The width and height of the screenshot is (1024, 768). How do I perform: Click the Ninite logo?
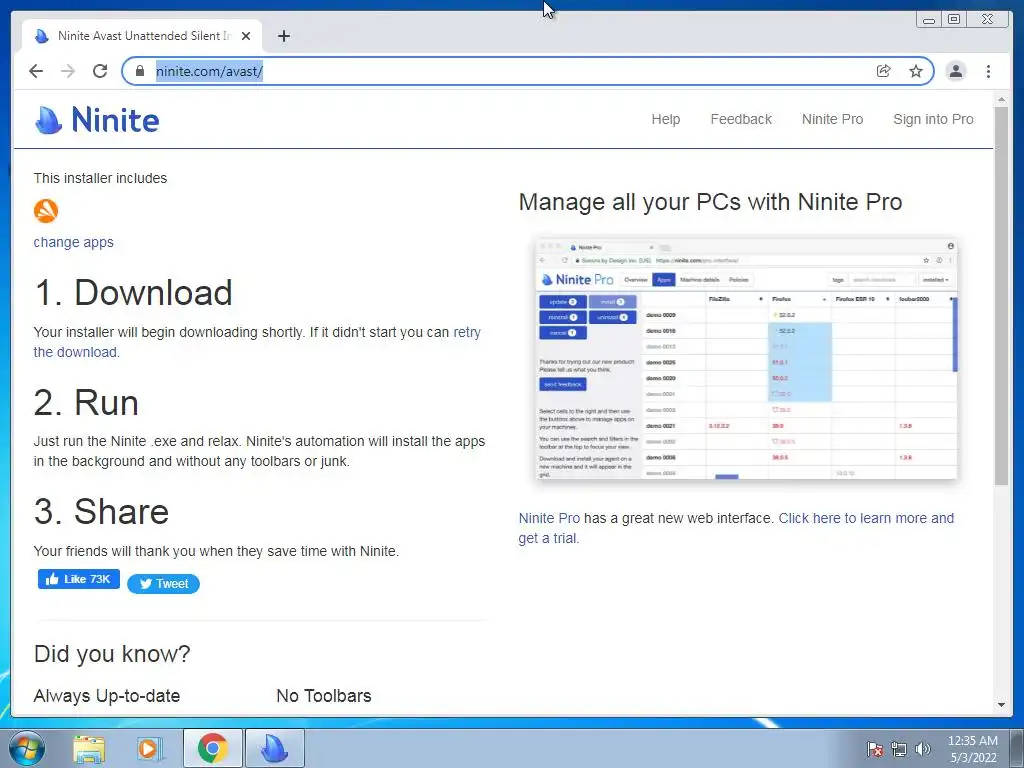pos(97,120)
